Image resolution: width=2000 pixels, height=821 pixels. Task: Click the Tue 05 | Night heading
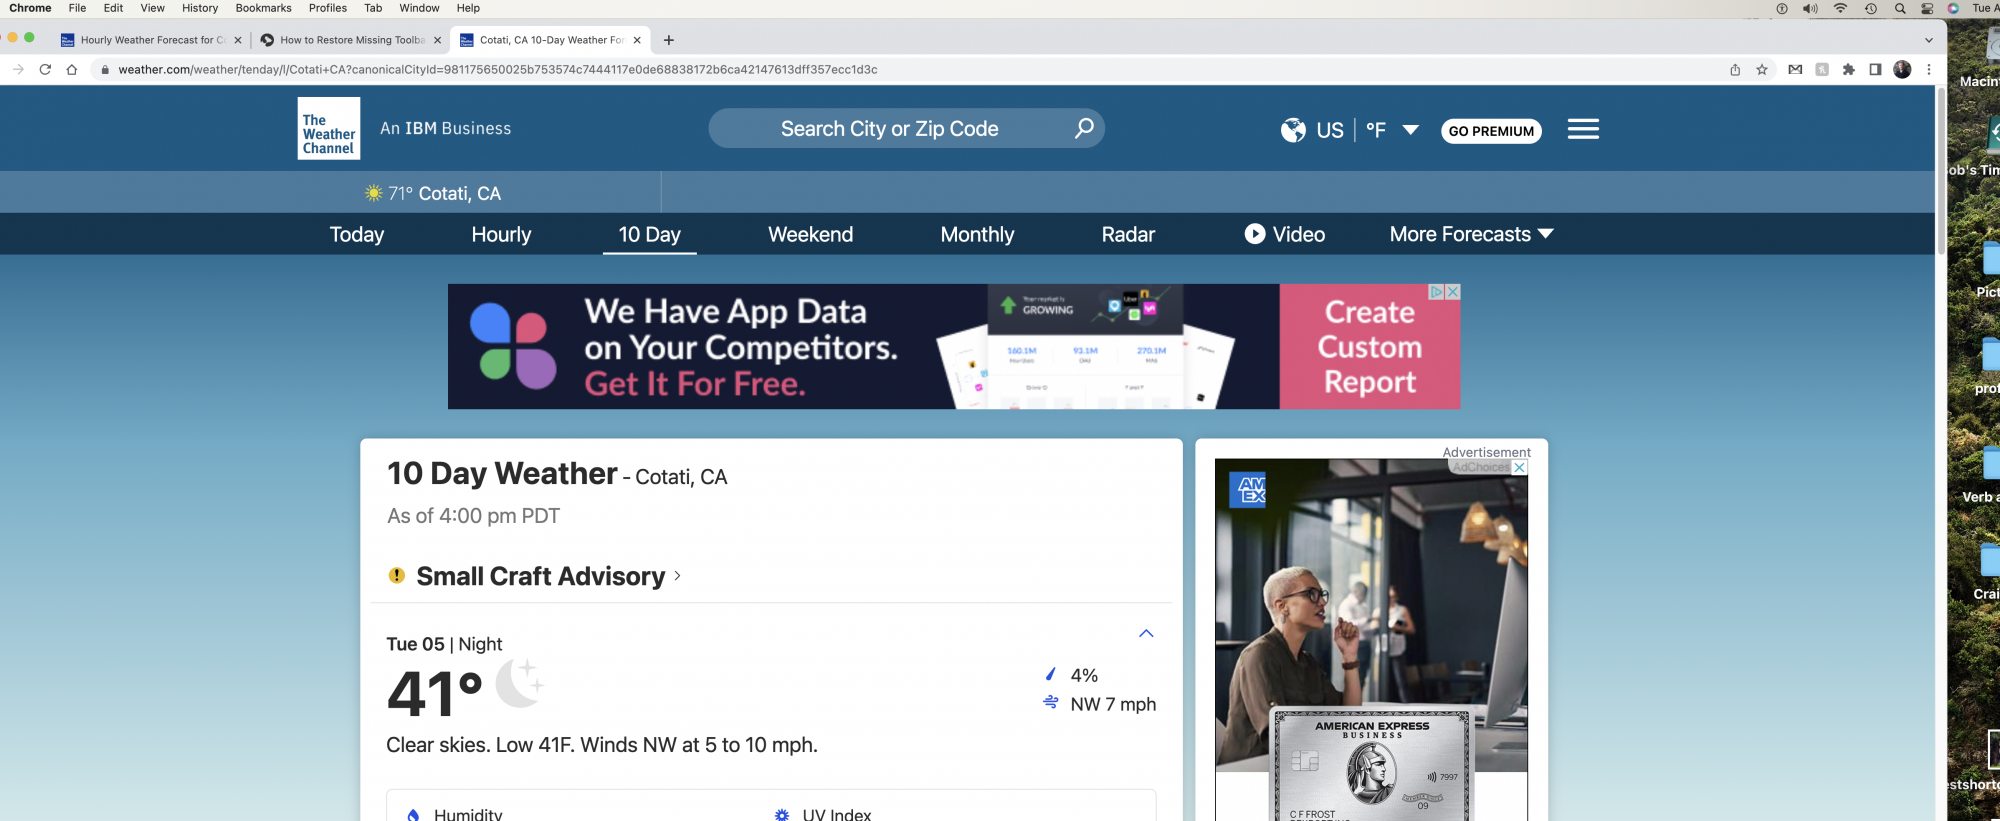pos(444,644)
